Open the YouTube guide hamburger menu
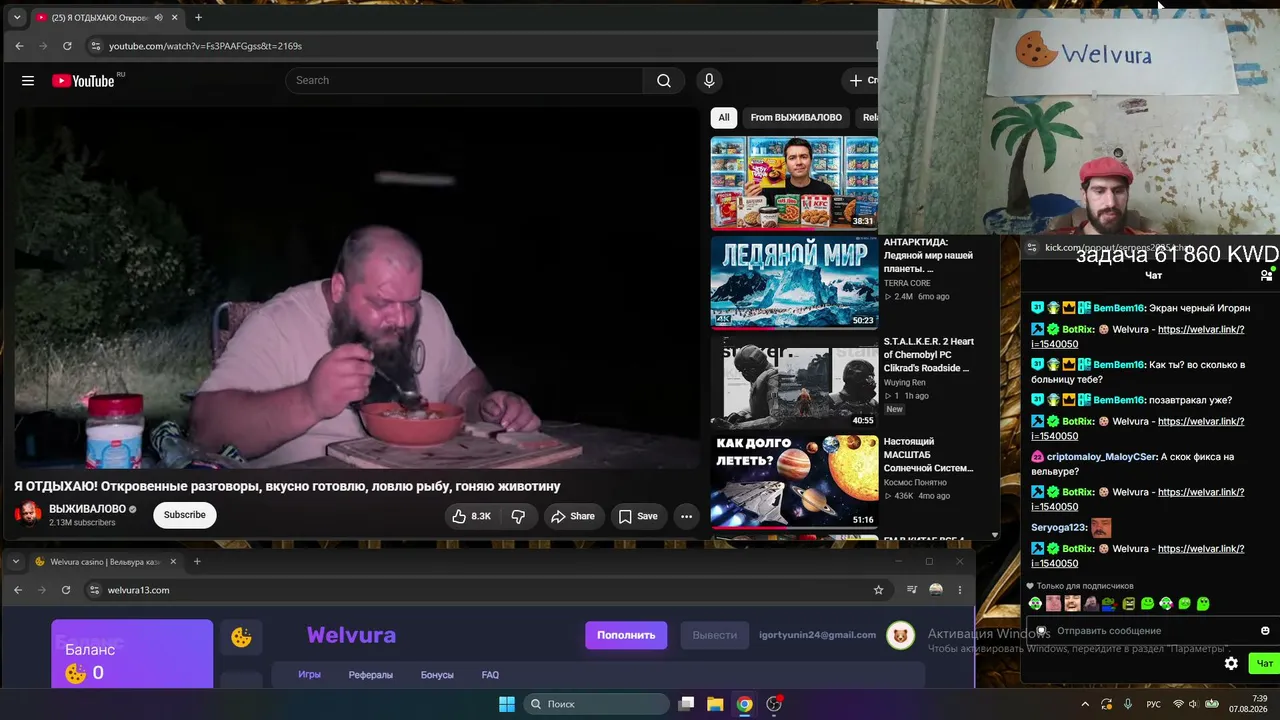 (x=28, y=81)
